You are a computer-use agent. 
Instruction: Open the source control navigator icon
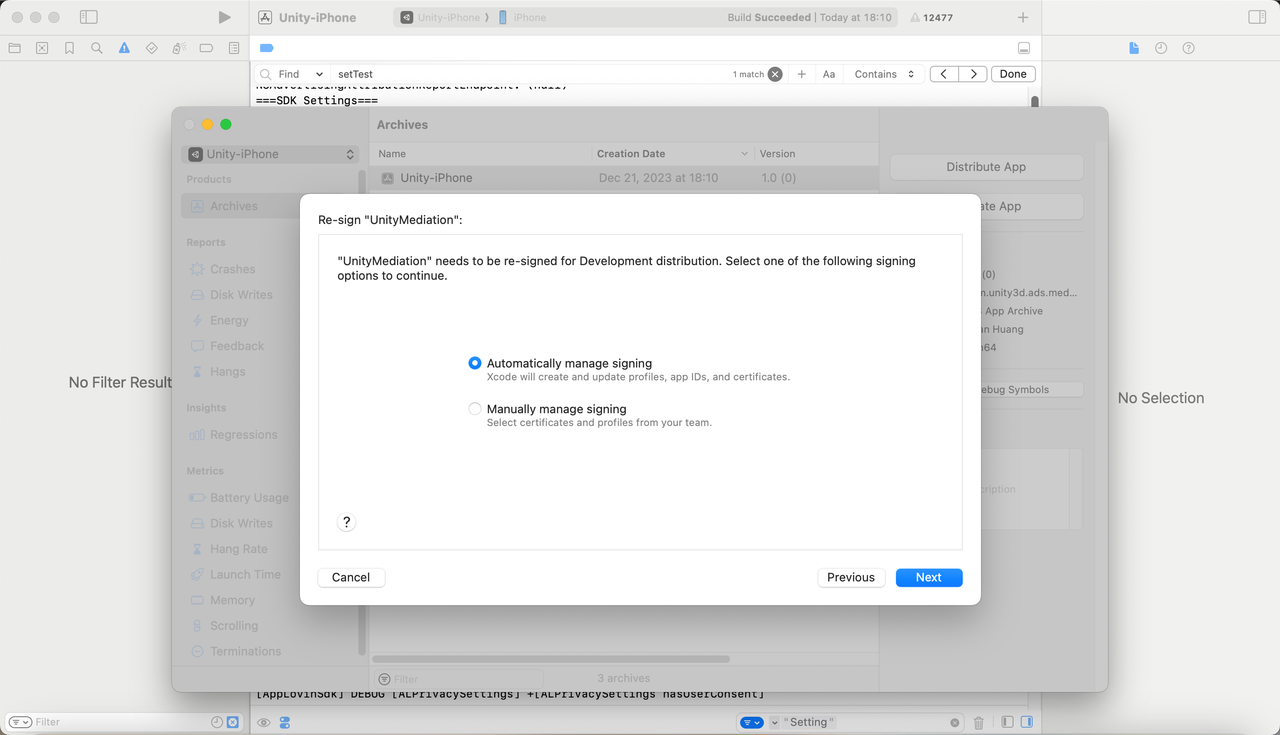(42, 48)
